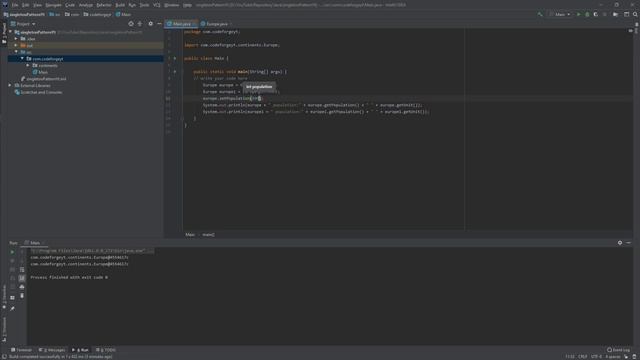Open the VCS menu

157,5
